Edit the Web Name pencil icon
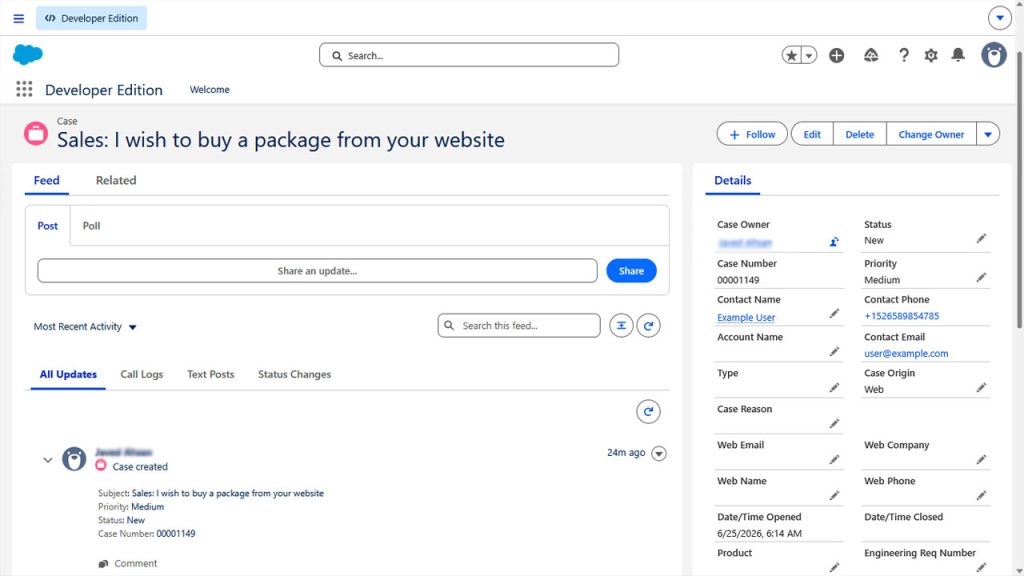Screen dimensions: 1024x576 click(x=834, y=496)
